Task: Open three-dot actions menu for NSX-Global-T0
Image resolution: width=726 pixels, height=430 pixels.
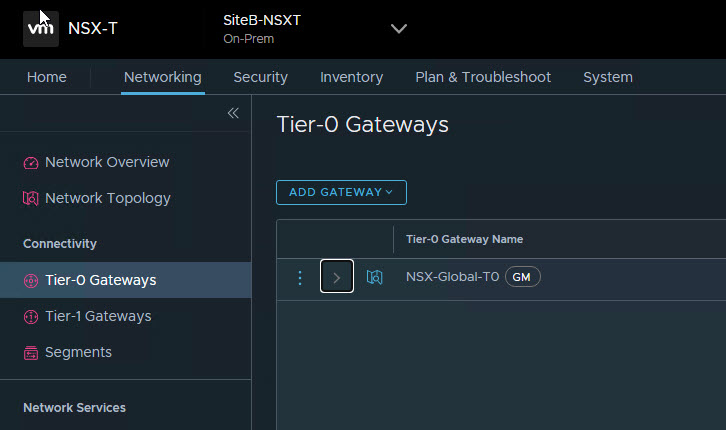Action: 299,278
